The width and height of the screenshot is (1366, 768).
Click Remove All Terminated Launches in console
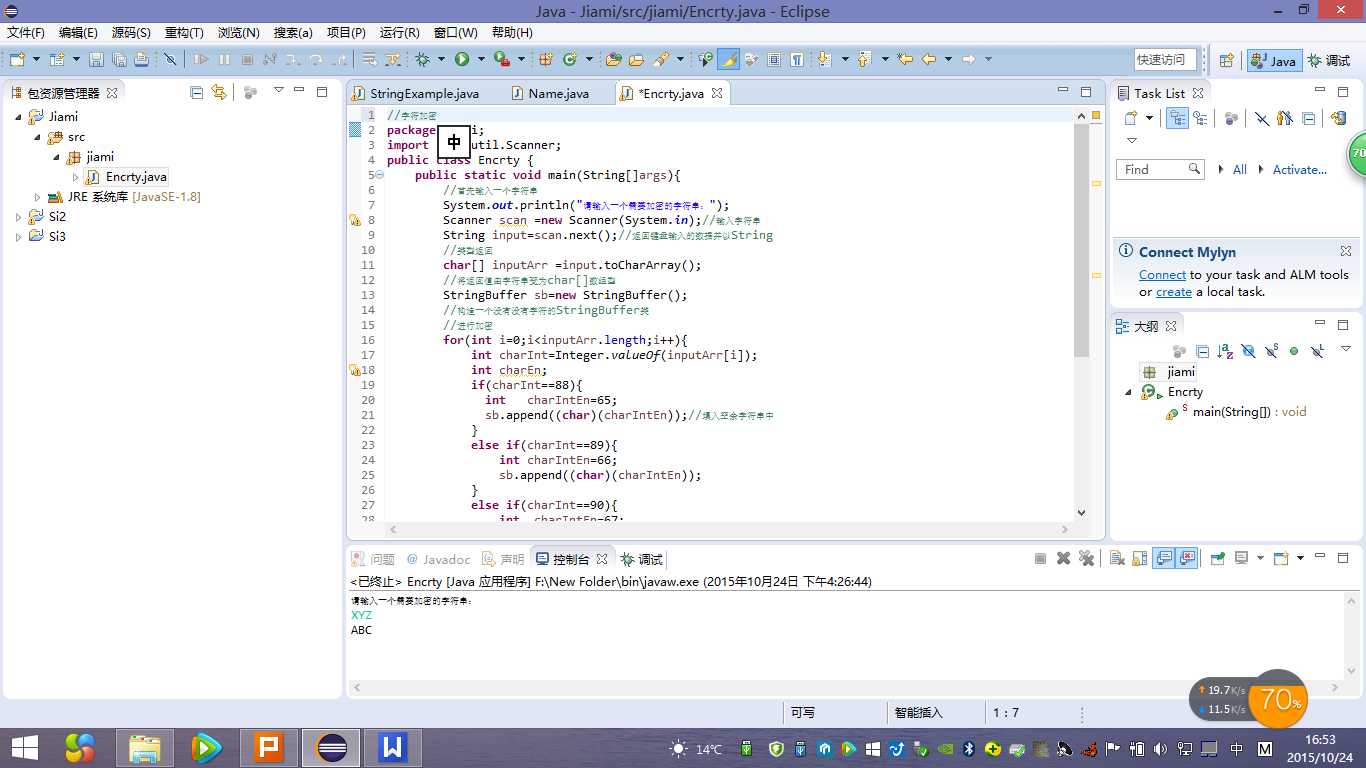click(x=1087, y=559)
